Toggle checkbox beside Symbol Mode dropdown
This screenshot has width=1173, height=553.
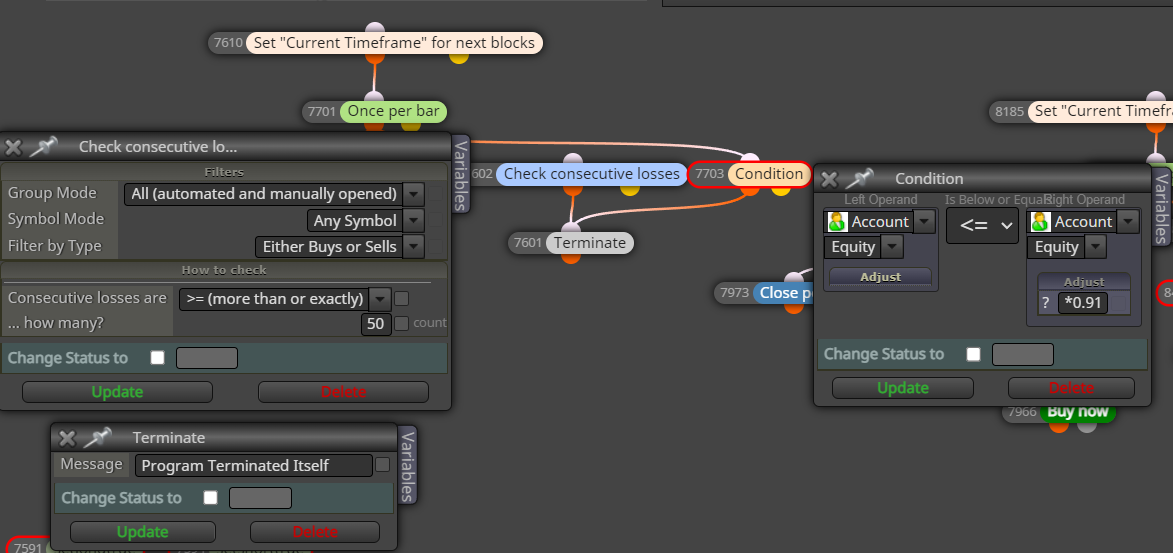[435, 220]
